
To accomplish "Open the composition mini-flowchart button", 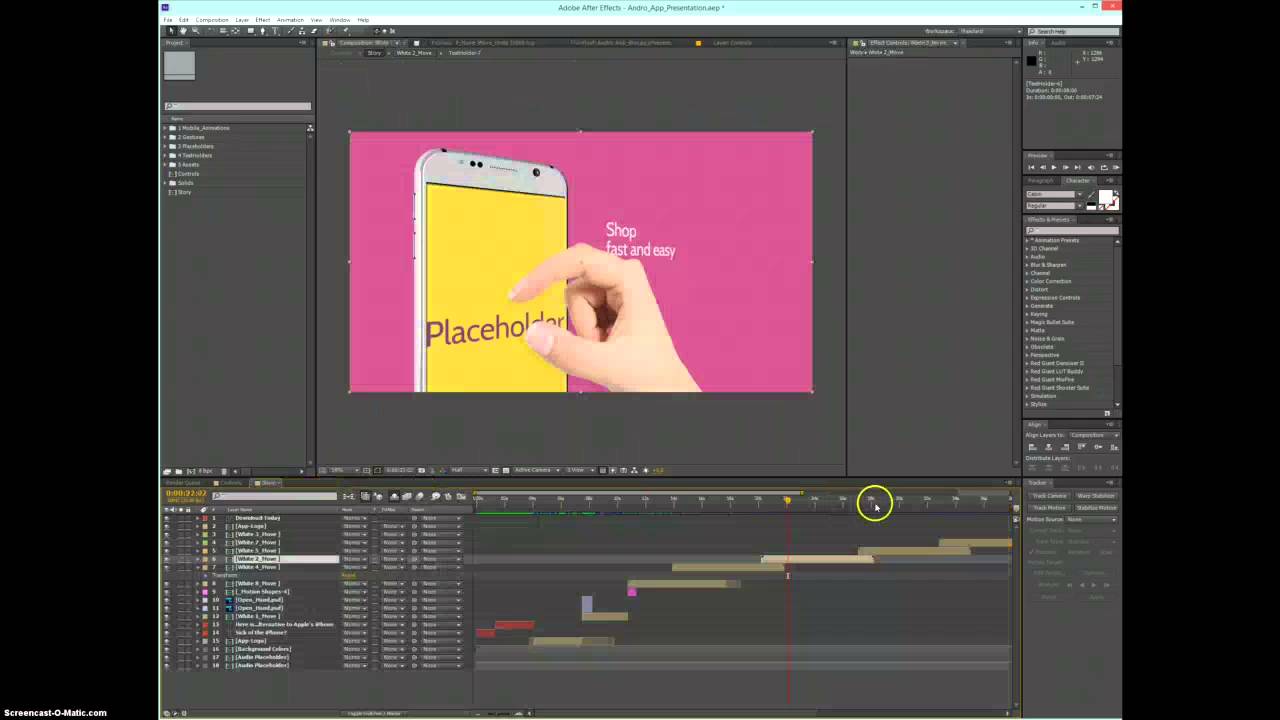I will point(349,496).
